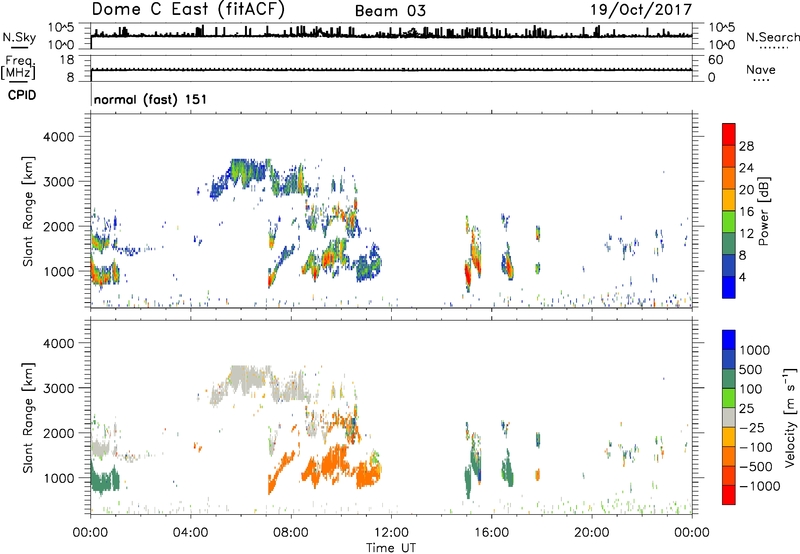This screenshot has width=800, height=554.
Task: Click the "Beam 03" label
Action: point(390,11)
